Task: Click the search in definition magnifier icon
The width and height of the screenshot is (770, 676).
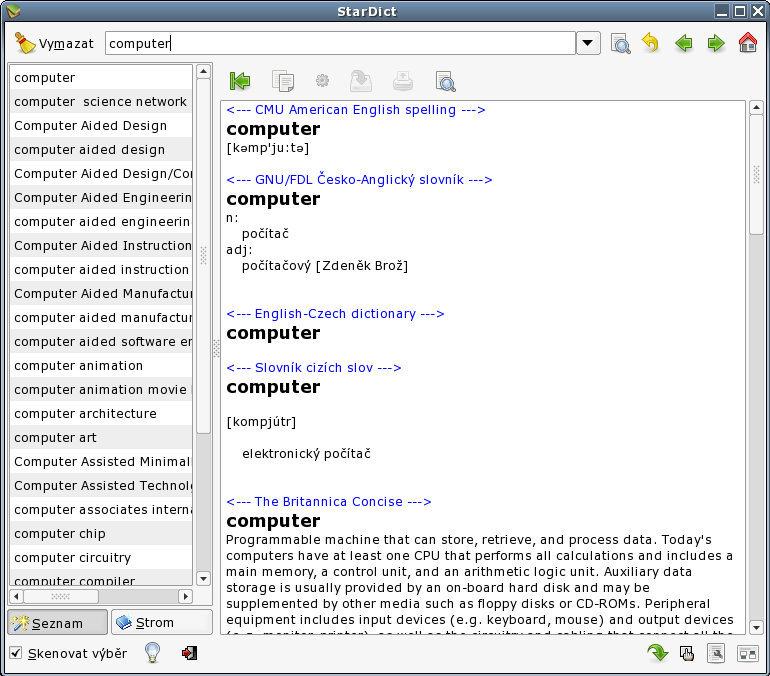Action: (445, 81)
